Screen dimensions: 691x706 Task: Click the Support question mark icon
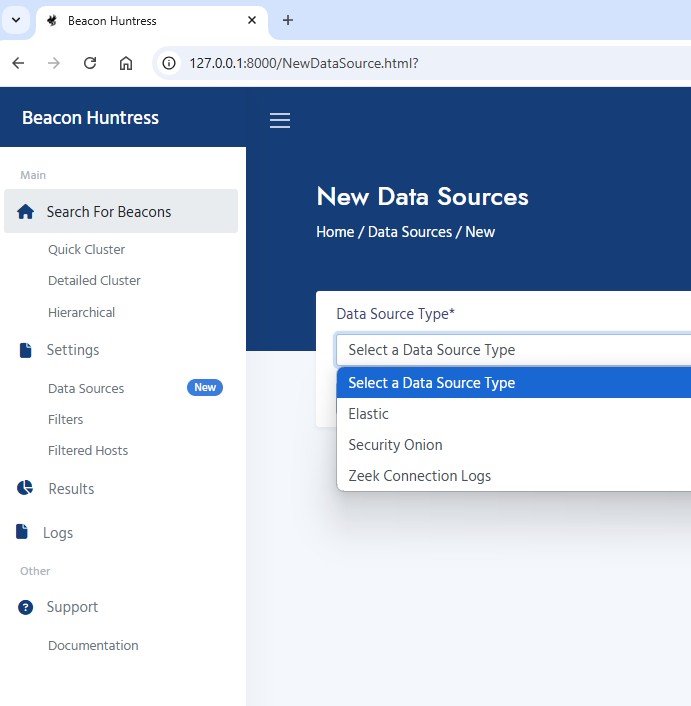(x=25, y=607)
